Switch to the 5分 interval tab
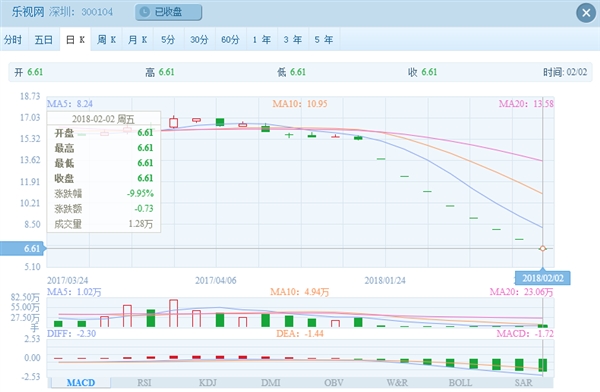600x392 pixels. point(168,39)
